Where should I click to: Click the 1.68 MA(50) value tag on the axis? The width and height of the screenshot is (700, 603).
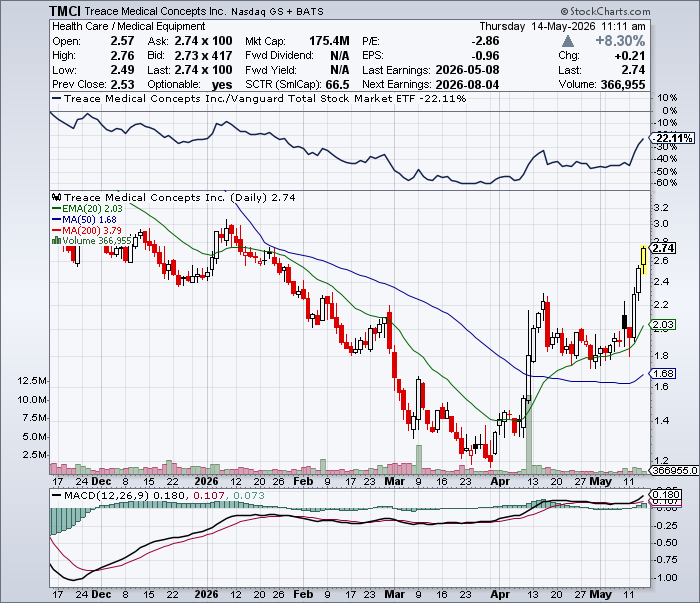(x=664, y=373)
